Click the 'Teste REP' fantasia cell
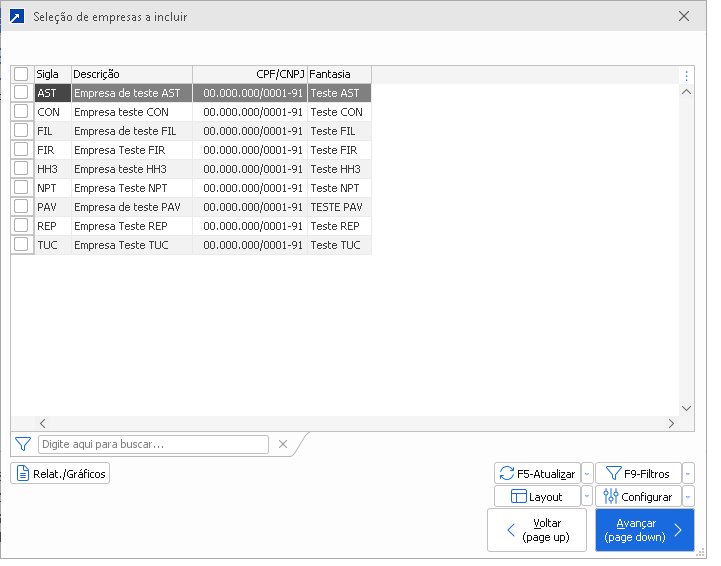721x566 pixels. [x=339, y=226]
